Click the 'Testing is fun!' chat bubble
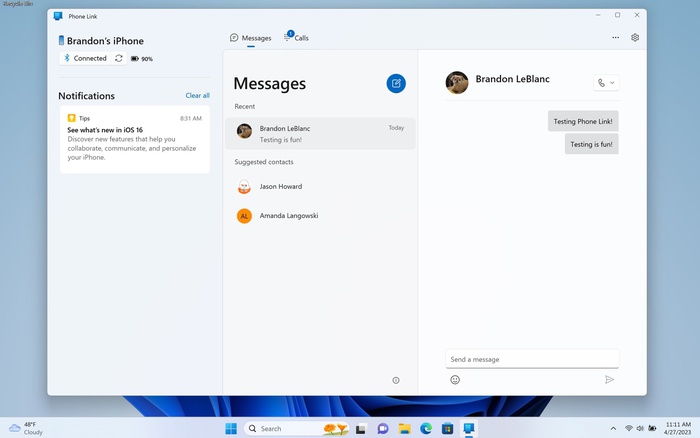This screenshot has height=438, width=700. pyautogui.click(x=592, y=144)
